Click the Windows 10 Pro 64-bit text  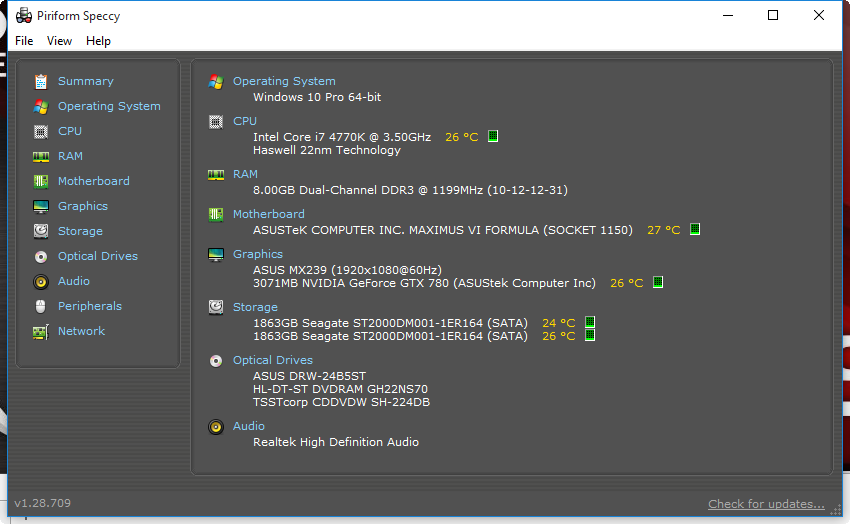click(x=317, y=98)
